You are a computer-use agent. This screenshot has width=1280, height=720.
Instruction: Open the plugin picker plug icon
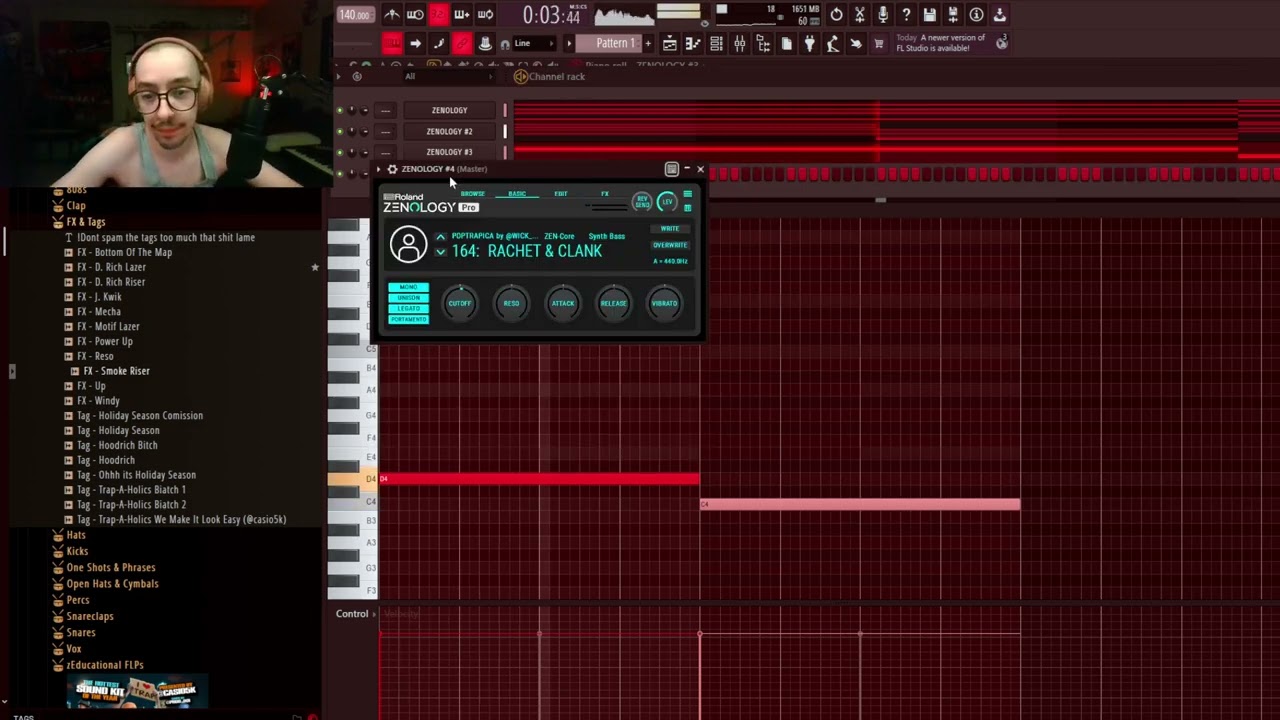[x=809, y=43]
